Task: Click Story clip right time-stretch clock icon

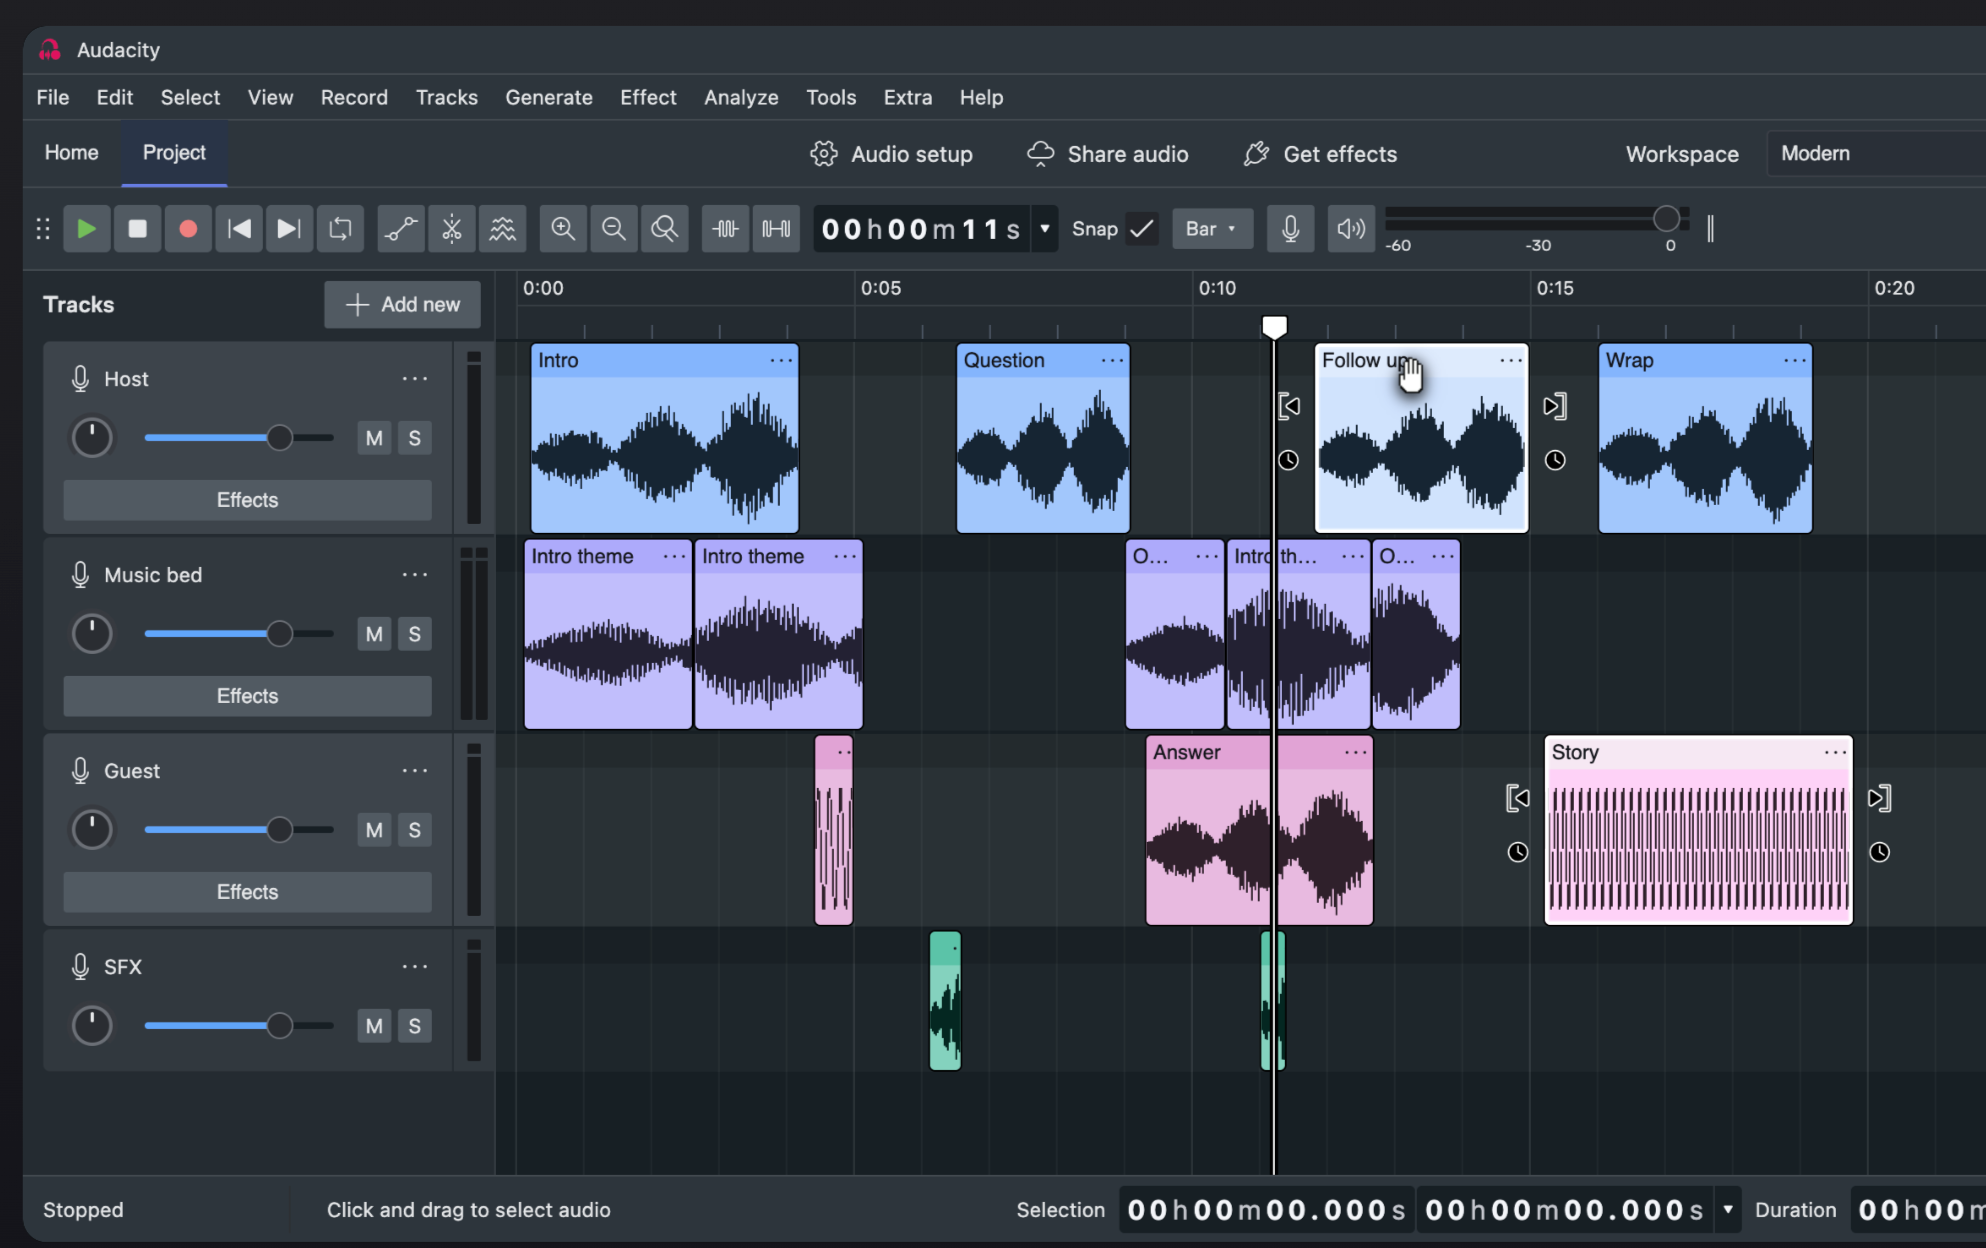Action: tap(1880, 852)
